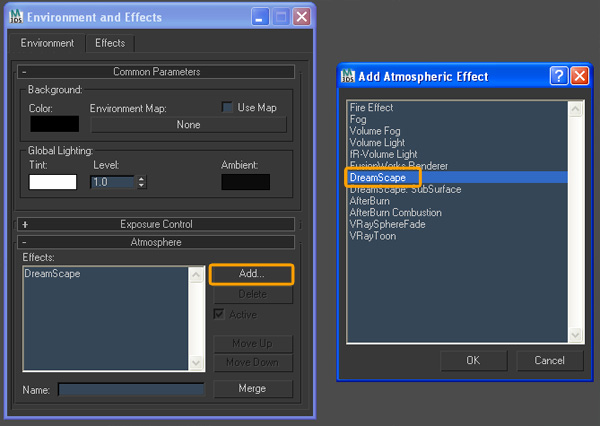Click the Move Up button
Screen dimensions: 600x426
pyautogui.click(x=253, y=343)
